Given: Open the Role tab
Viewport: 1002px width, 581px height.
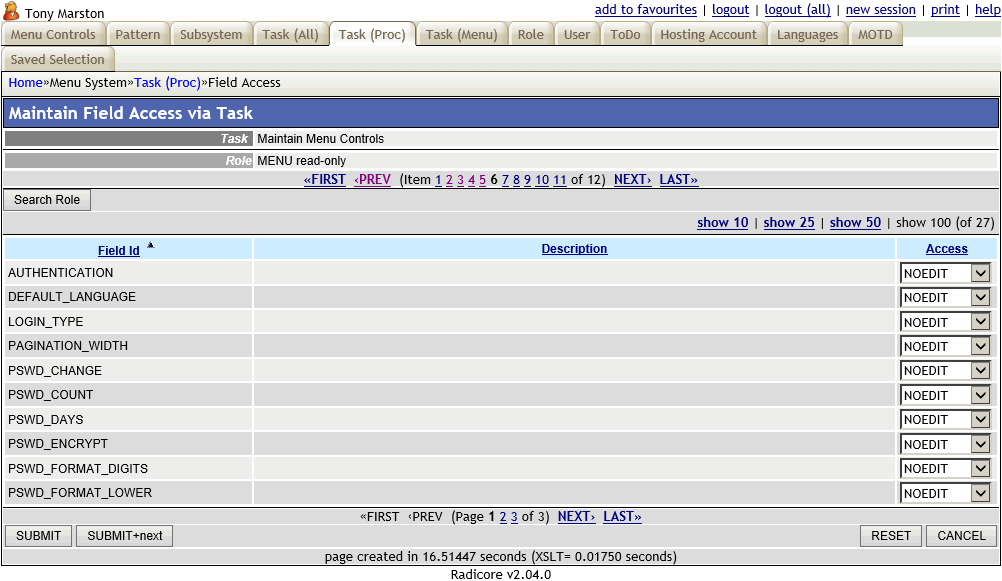Looking at the screenshot, I should point(530,33).
